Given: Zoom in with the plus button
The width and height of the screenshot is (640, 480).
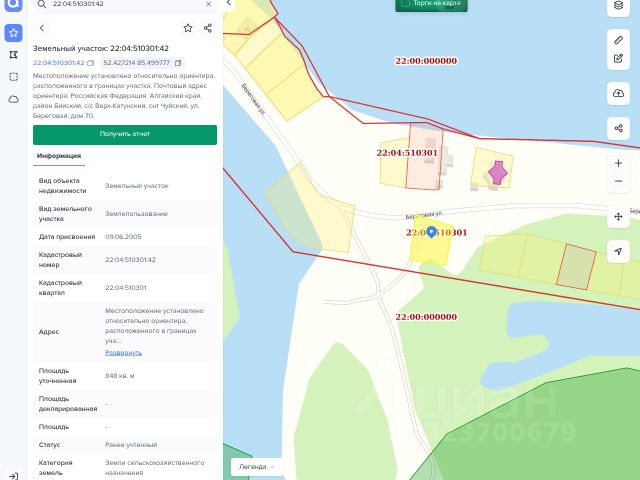Looking at the screenshot, I should click(x=618, y=163).
